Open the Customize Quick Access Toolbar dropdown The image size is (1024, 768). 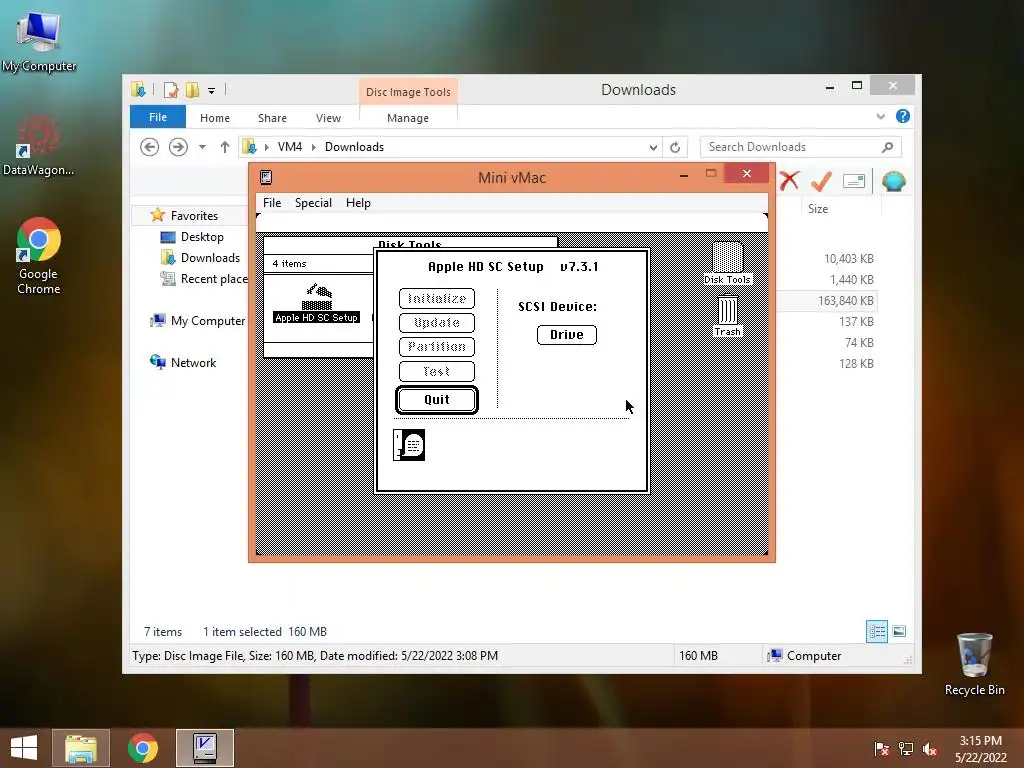click(x=212, y=91)
